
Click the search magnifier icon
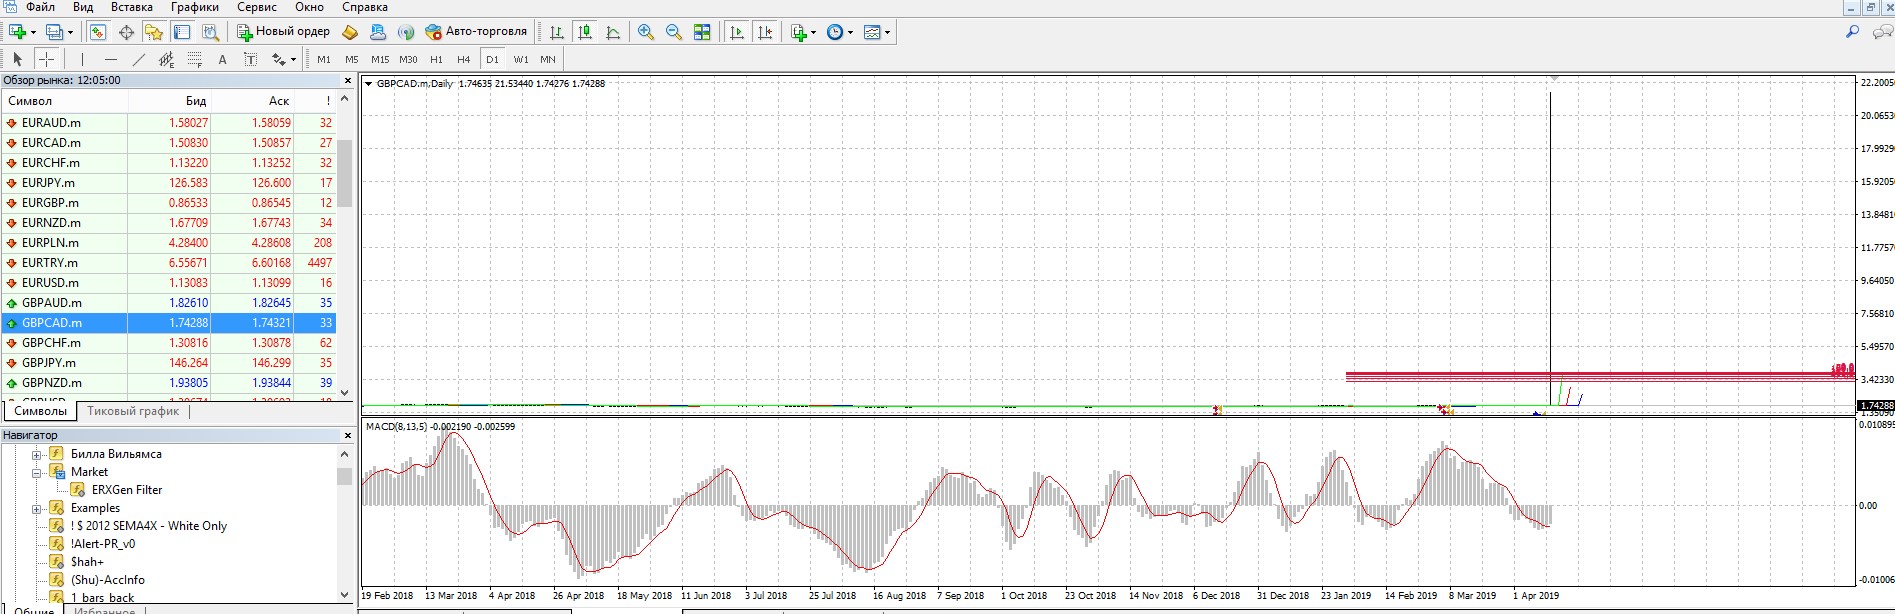coord(1852,32)
